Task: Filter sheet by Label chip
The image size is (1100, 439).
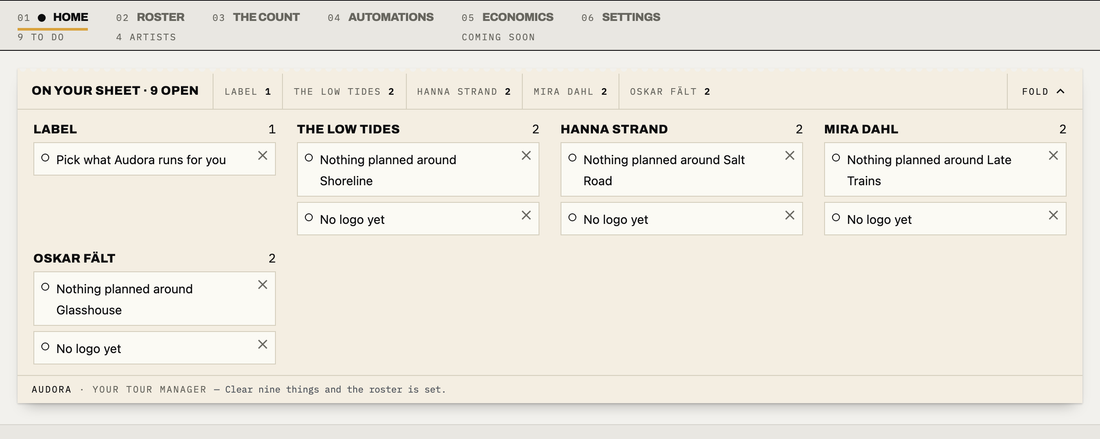Action: coord(248,91)
